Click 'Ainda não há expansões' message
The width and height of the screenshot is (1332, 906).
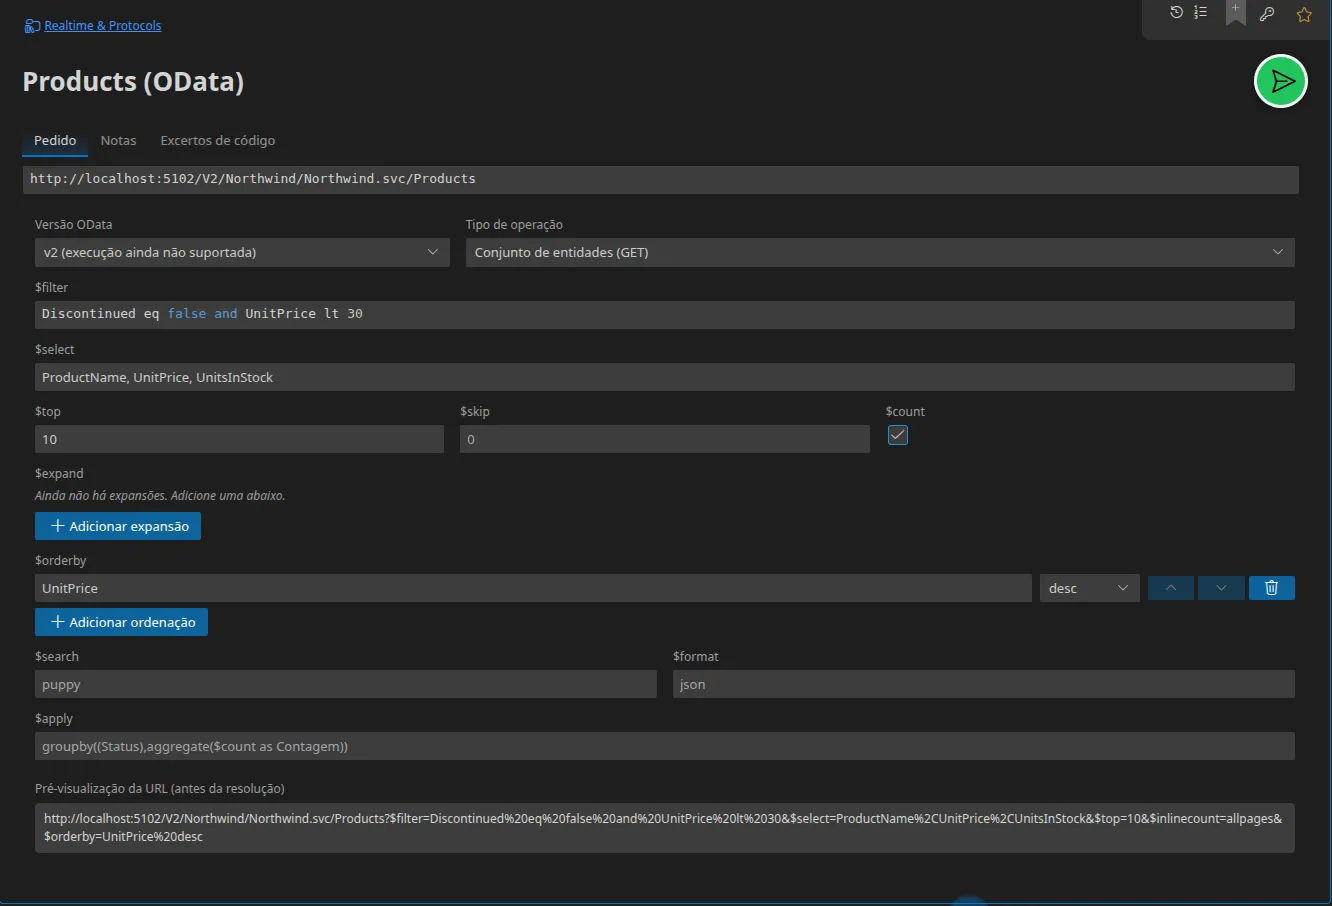click(160, 495)
